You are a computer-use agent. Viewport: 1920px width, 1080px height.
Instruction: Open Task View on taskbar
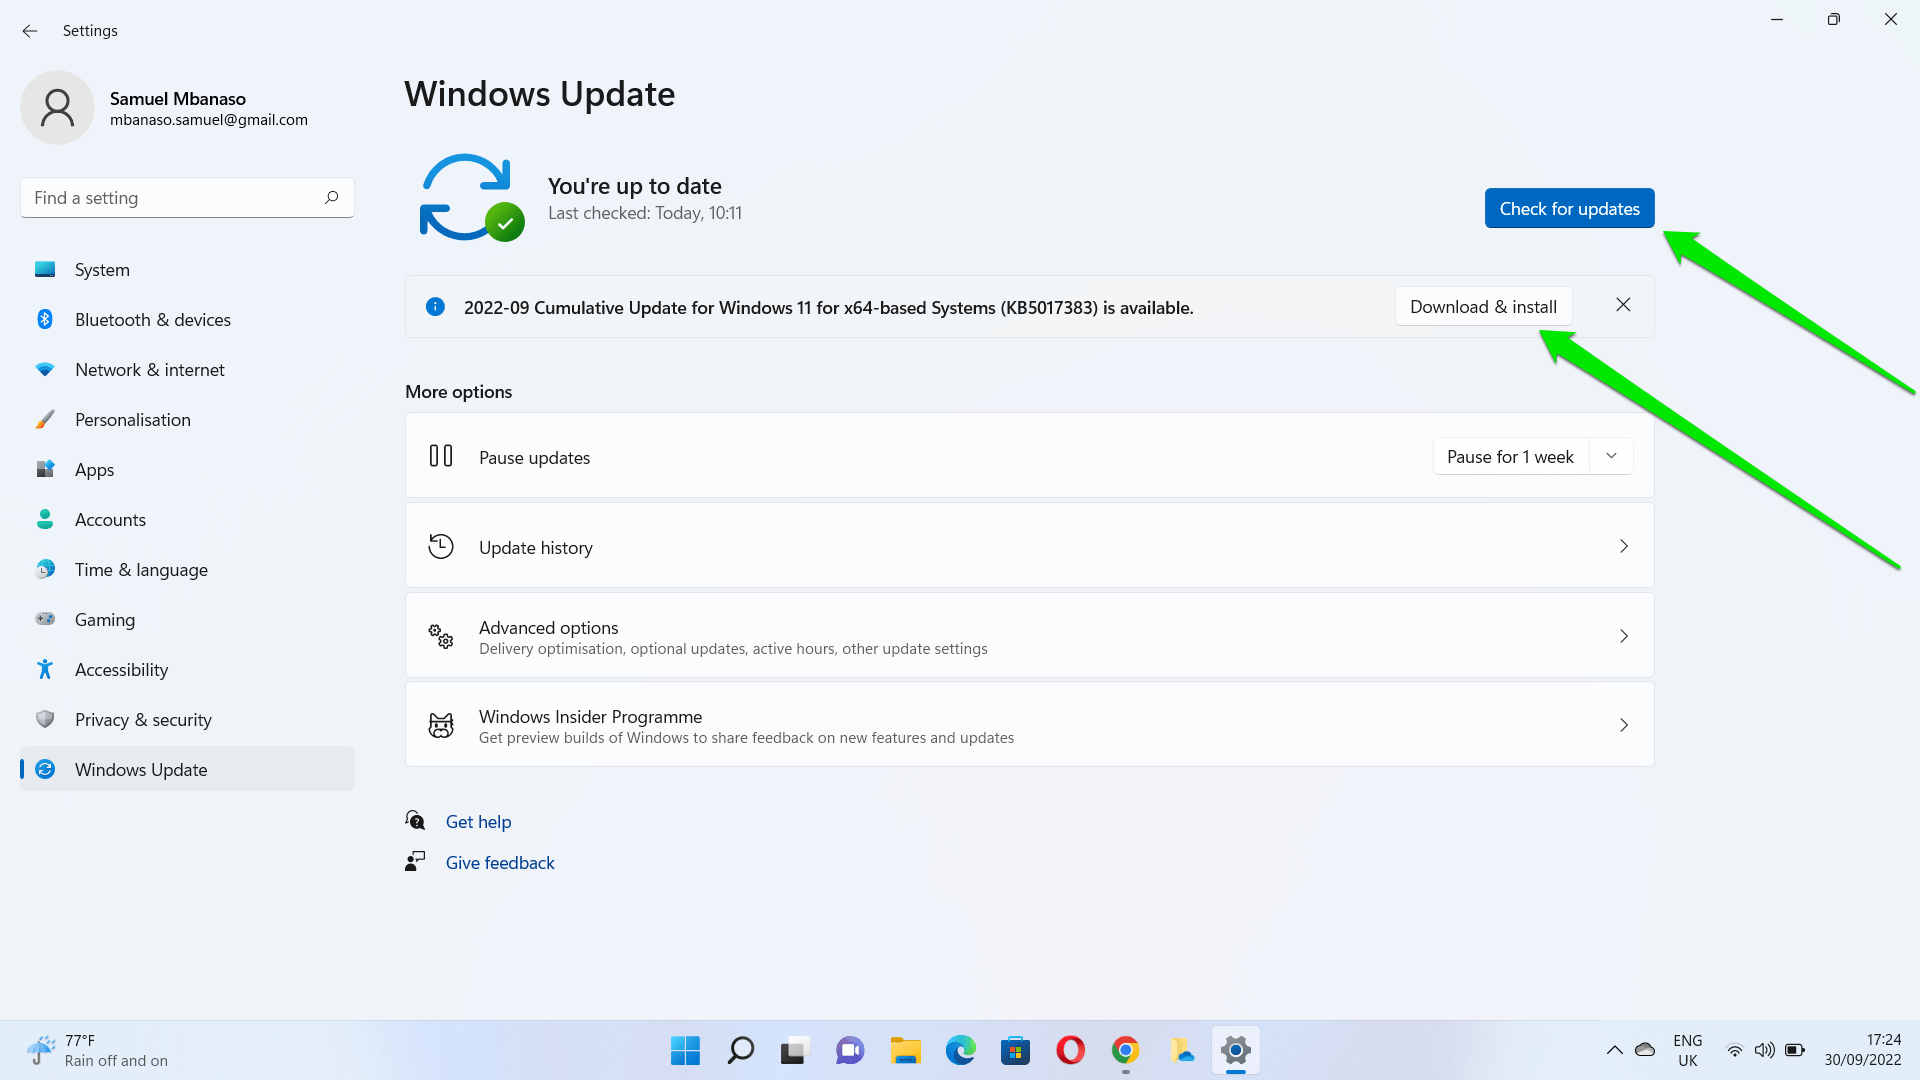(x=794, y=1050)
